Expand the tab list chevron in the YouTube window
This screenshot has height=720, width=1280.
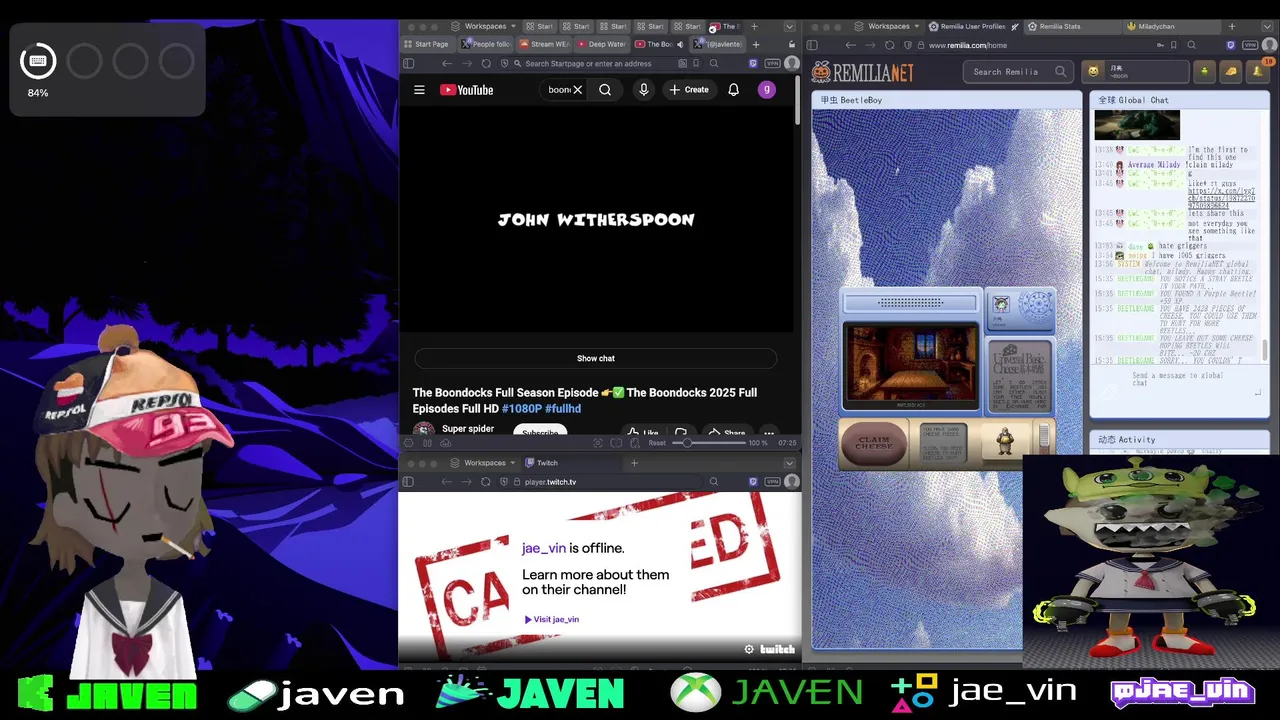point(789,26)
